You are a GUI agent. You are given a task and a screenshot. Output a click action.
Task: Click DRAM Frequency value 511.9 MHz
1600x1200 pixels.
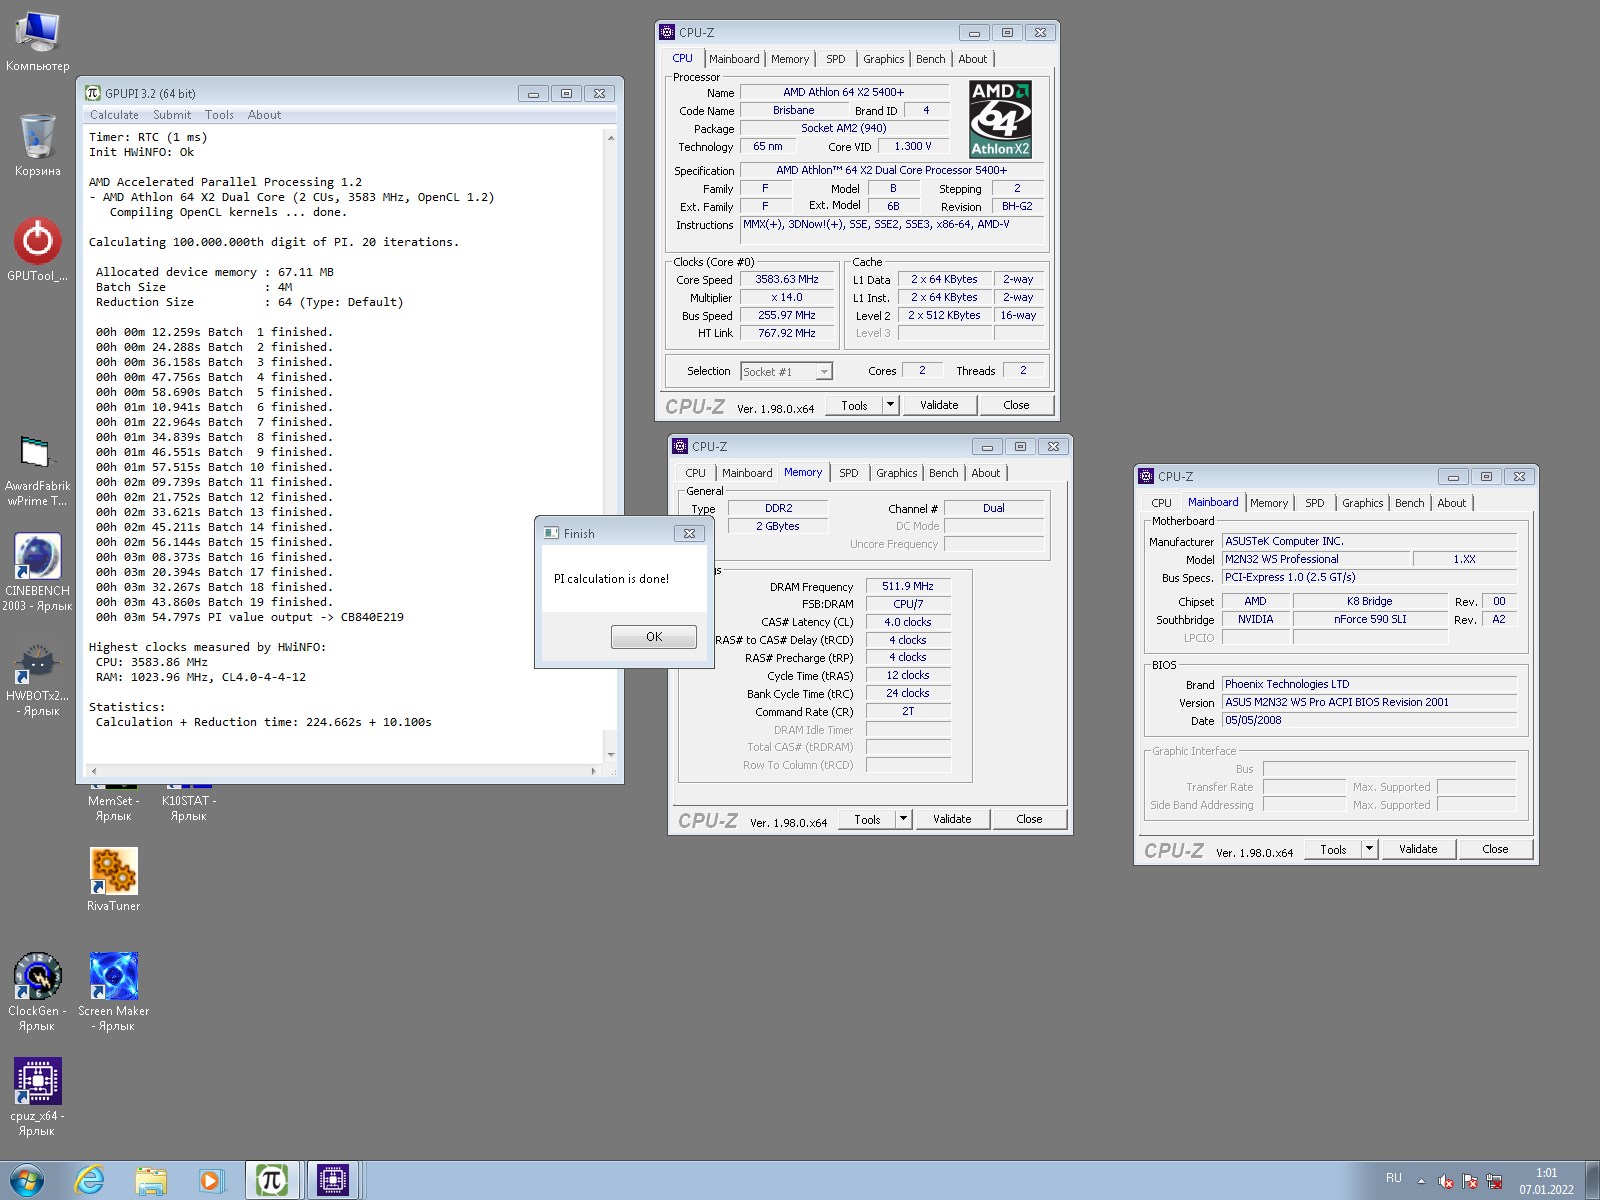(908, 586)
